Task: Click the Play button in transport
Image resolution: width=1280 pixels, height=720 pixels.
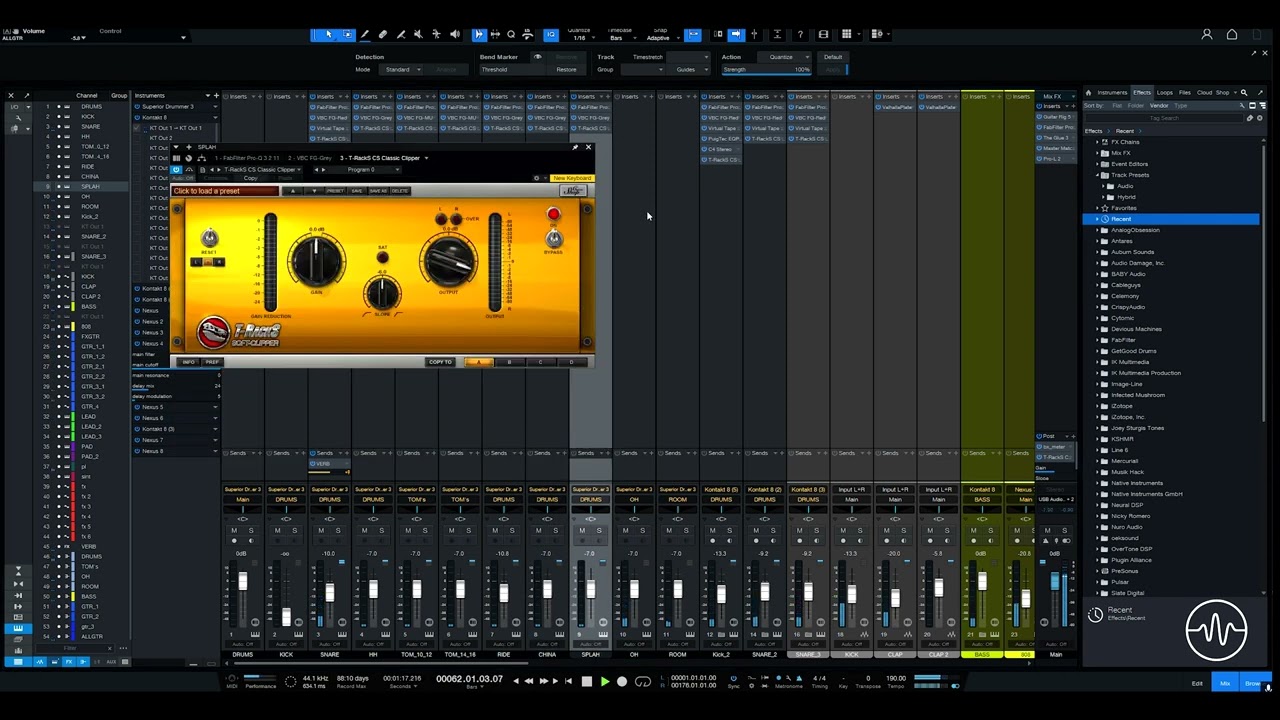Action: coord(604,682)
